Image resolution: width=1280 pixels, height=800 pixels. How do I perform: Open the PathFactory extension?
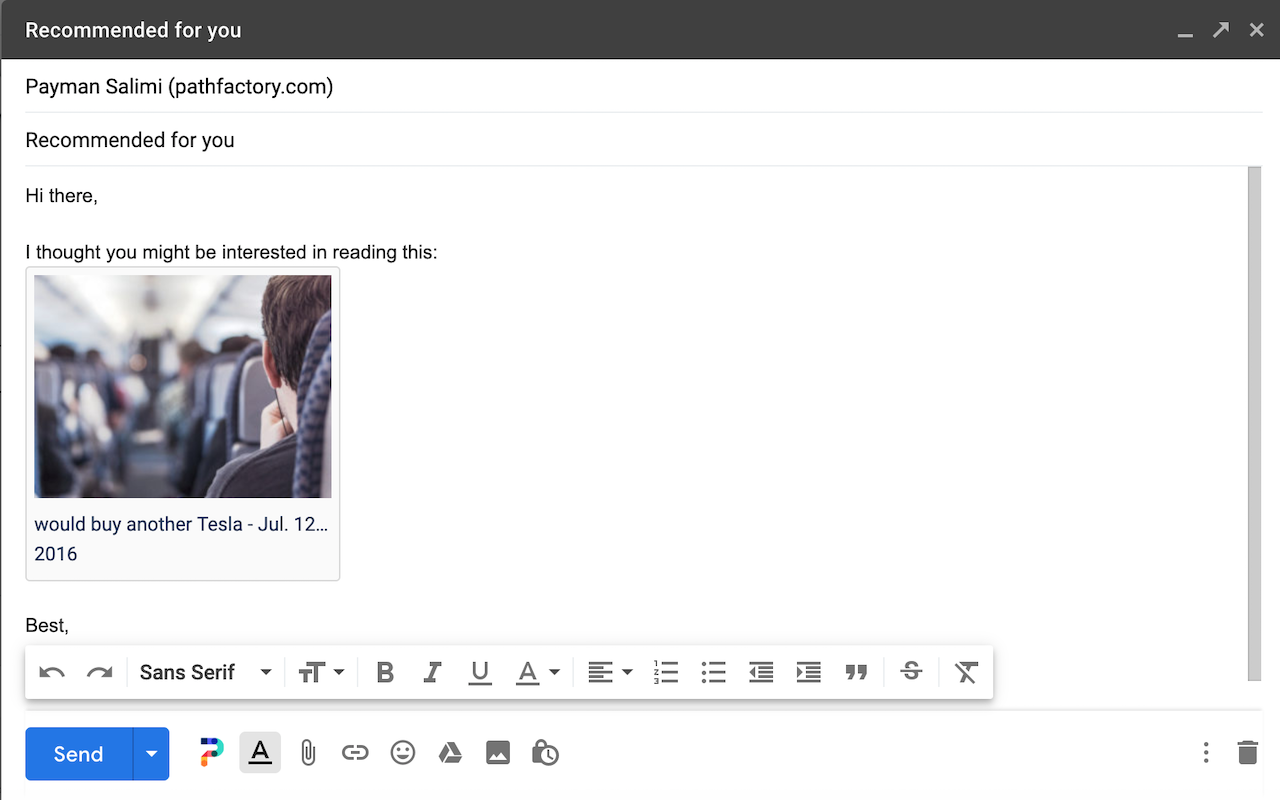coord(211,752)
